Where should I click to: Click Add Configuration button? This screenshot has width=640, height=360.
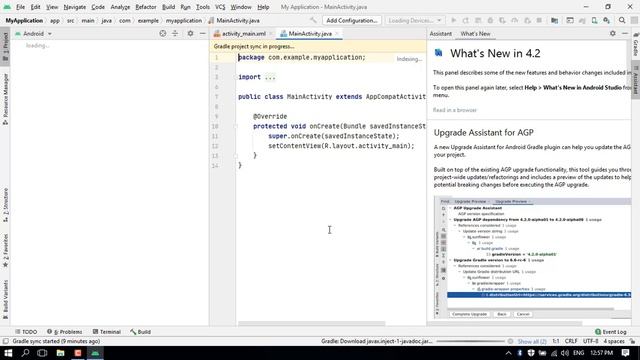pyautogui.click(x=351, y=20)
